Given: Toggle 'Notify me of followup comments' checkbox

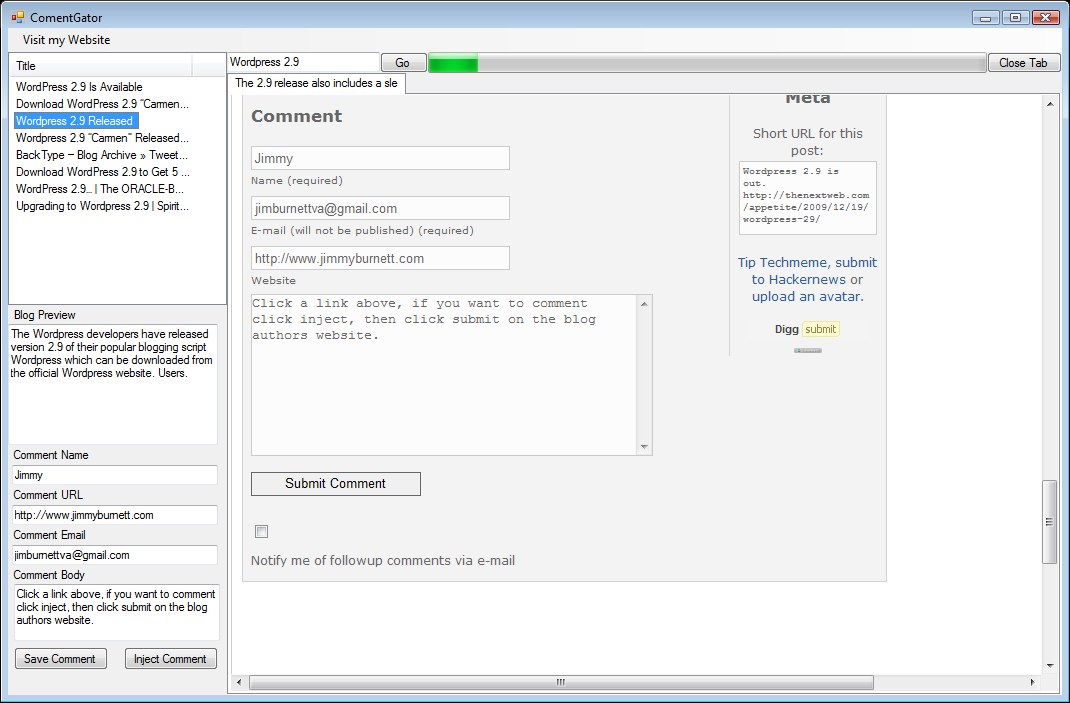Looking at the screenshot, I should [261, 532].
